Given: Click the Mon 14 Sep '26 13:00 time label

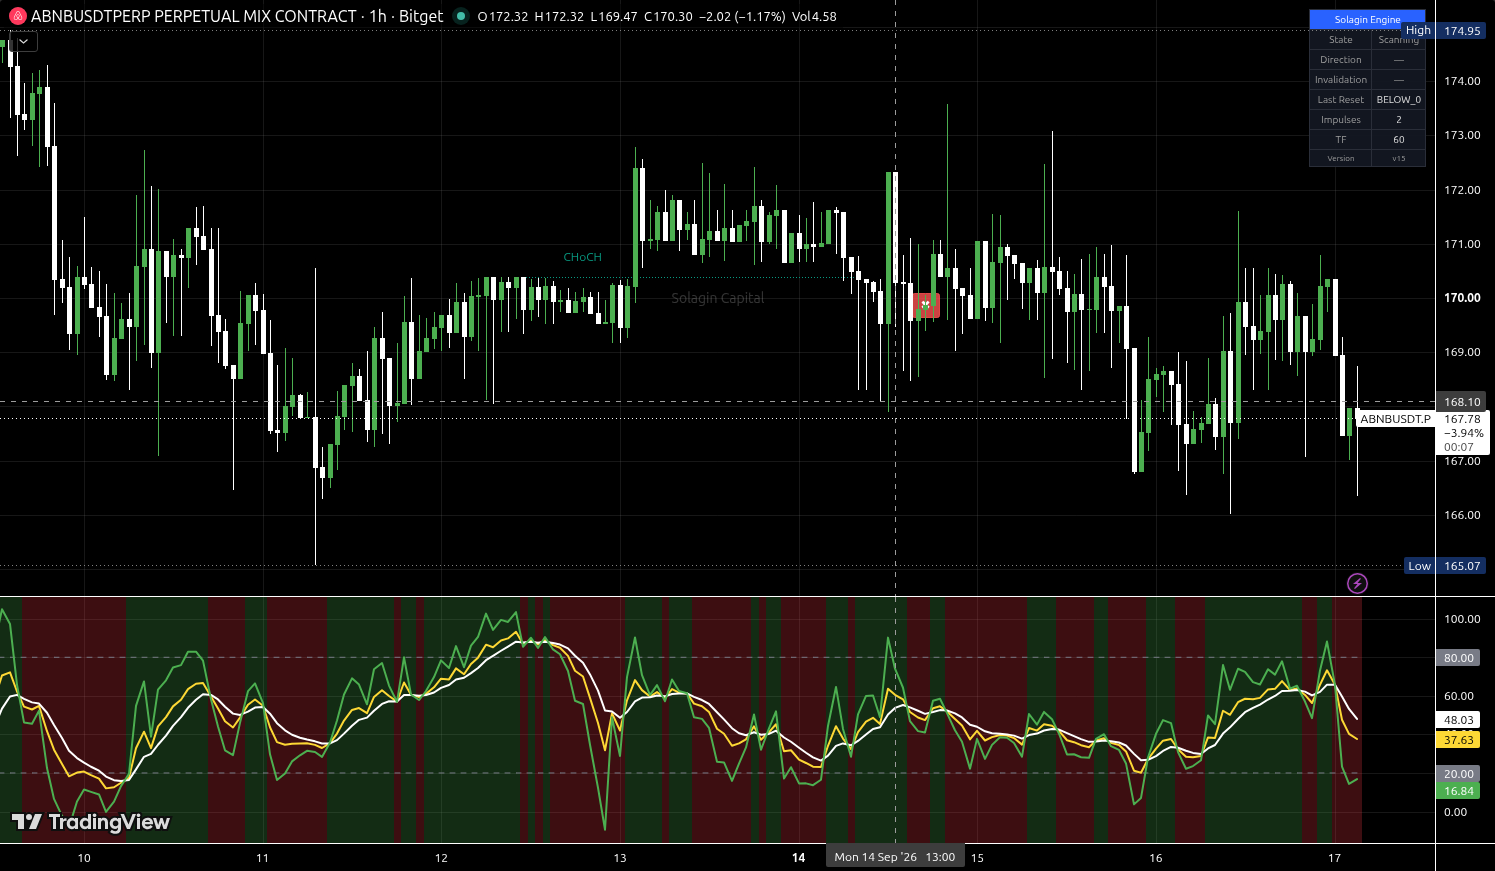Looking at the screenshot, I should point(895,857).
